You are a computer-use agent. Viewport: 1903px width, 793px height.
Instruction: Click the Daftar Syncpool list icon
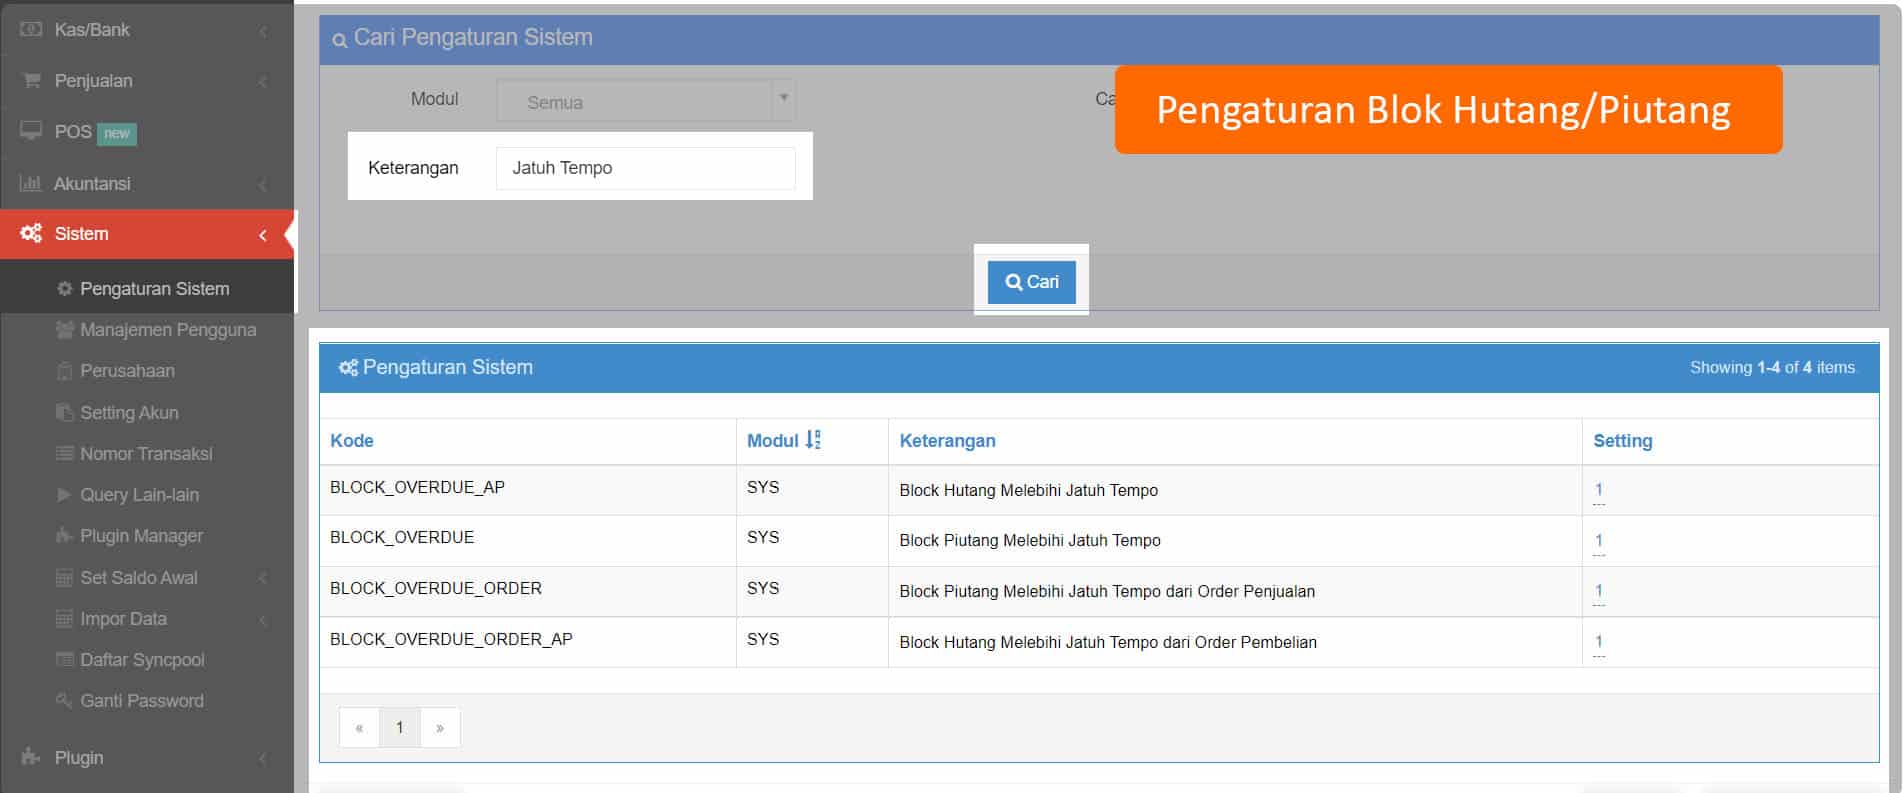tap(65, 660)
